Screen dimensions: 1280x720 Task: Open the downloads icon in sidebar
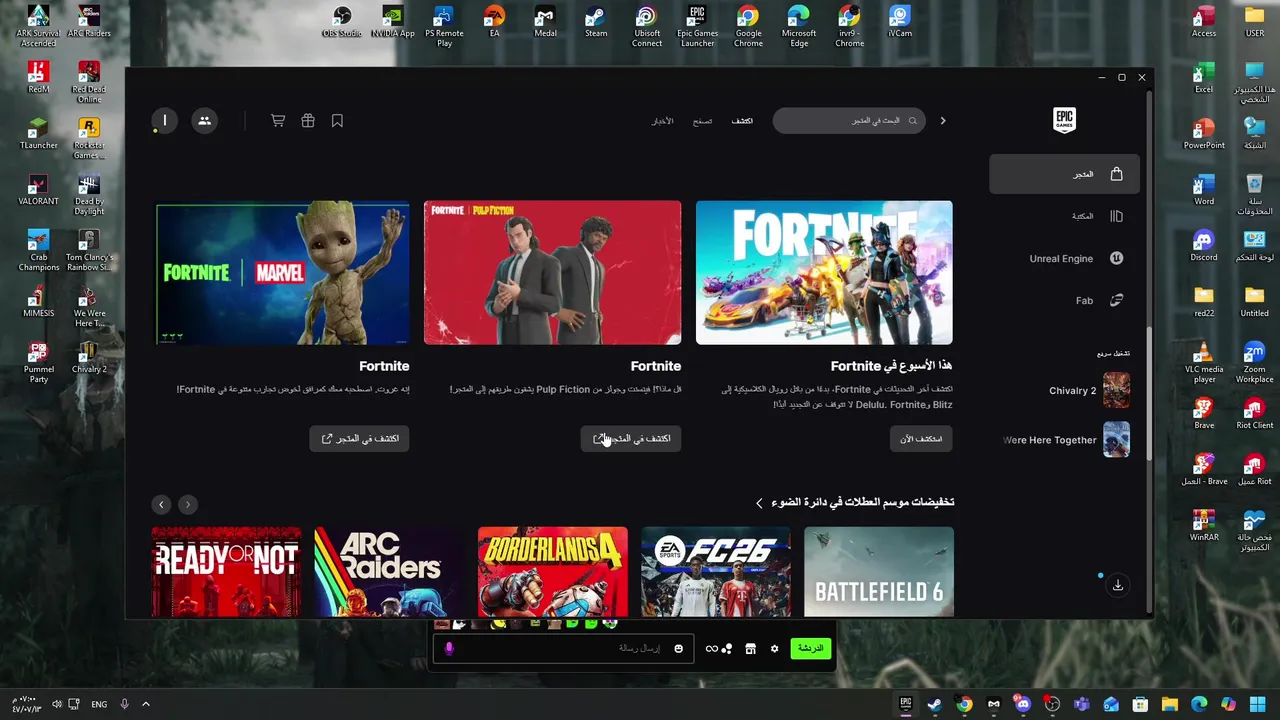coord(1118,585)
